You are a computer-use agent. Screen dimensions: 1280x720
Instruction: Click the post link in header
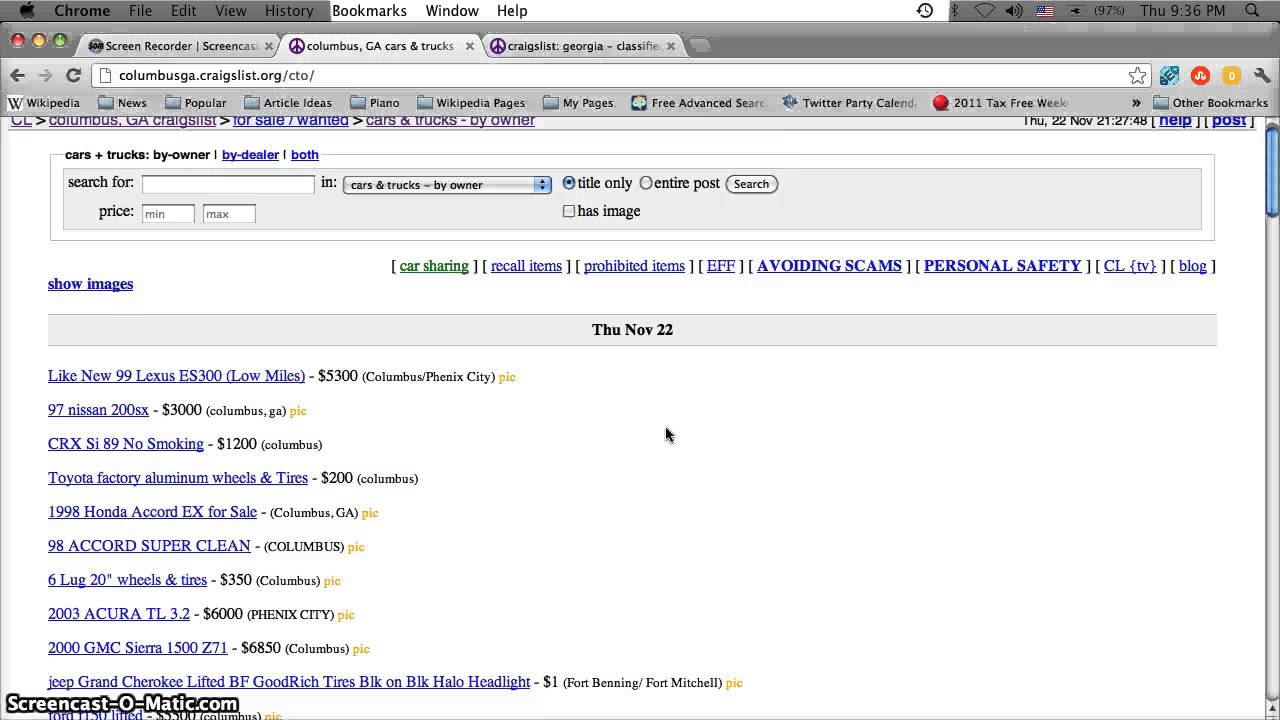click(1229, 120)
